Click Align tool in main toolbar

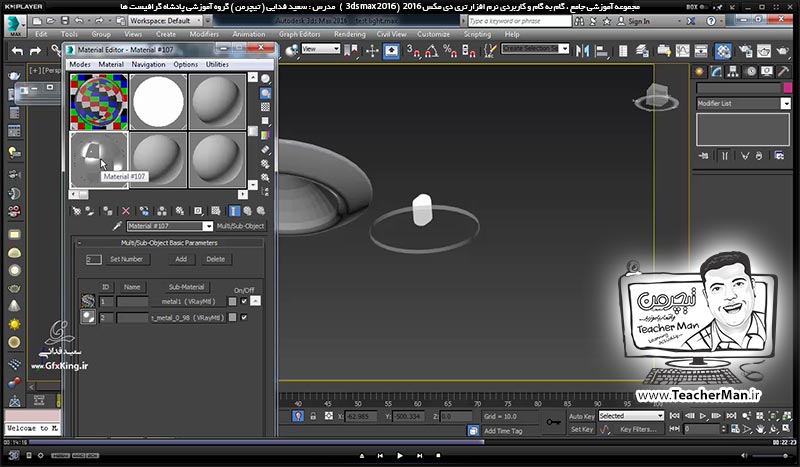coord(602,50)
